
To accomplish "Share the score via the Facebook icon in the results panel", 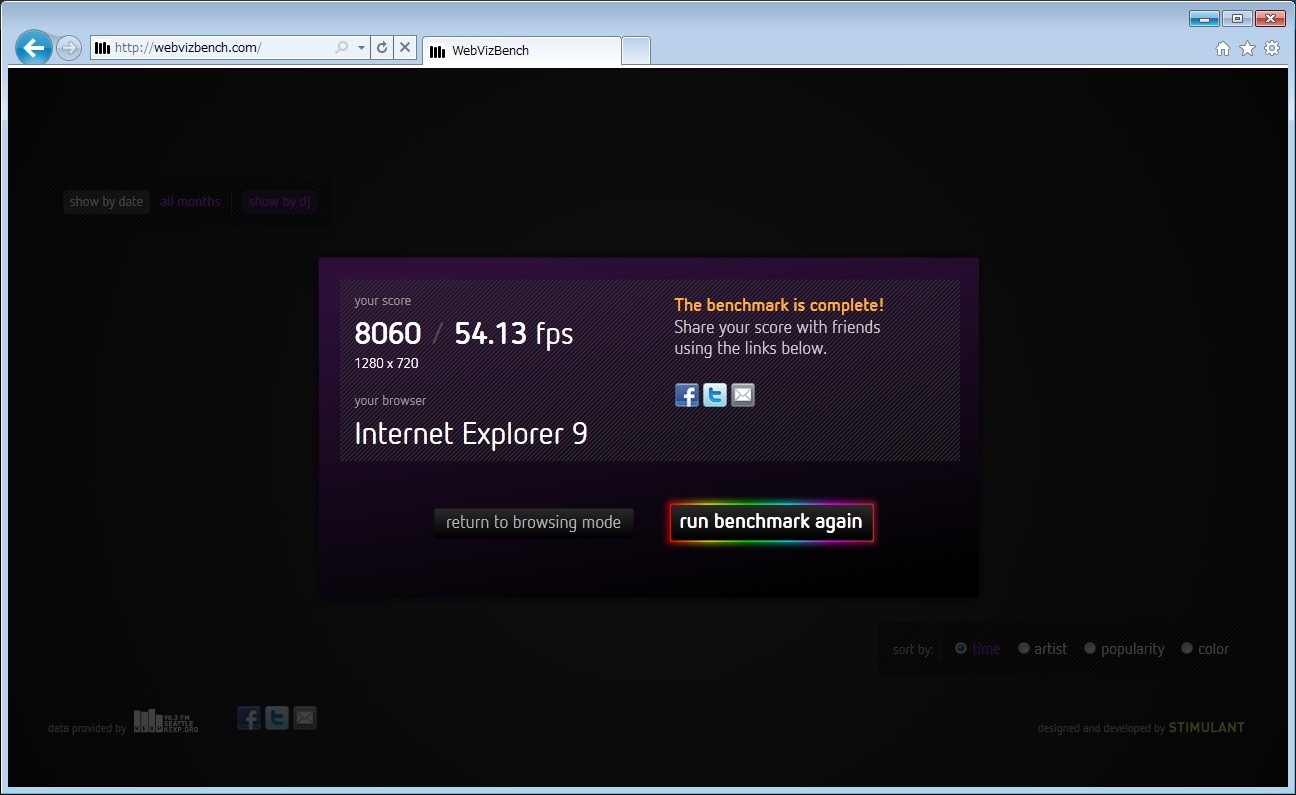I will point(687,395).
